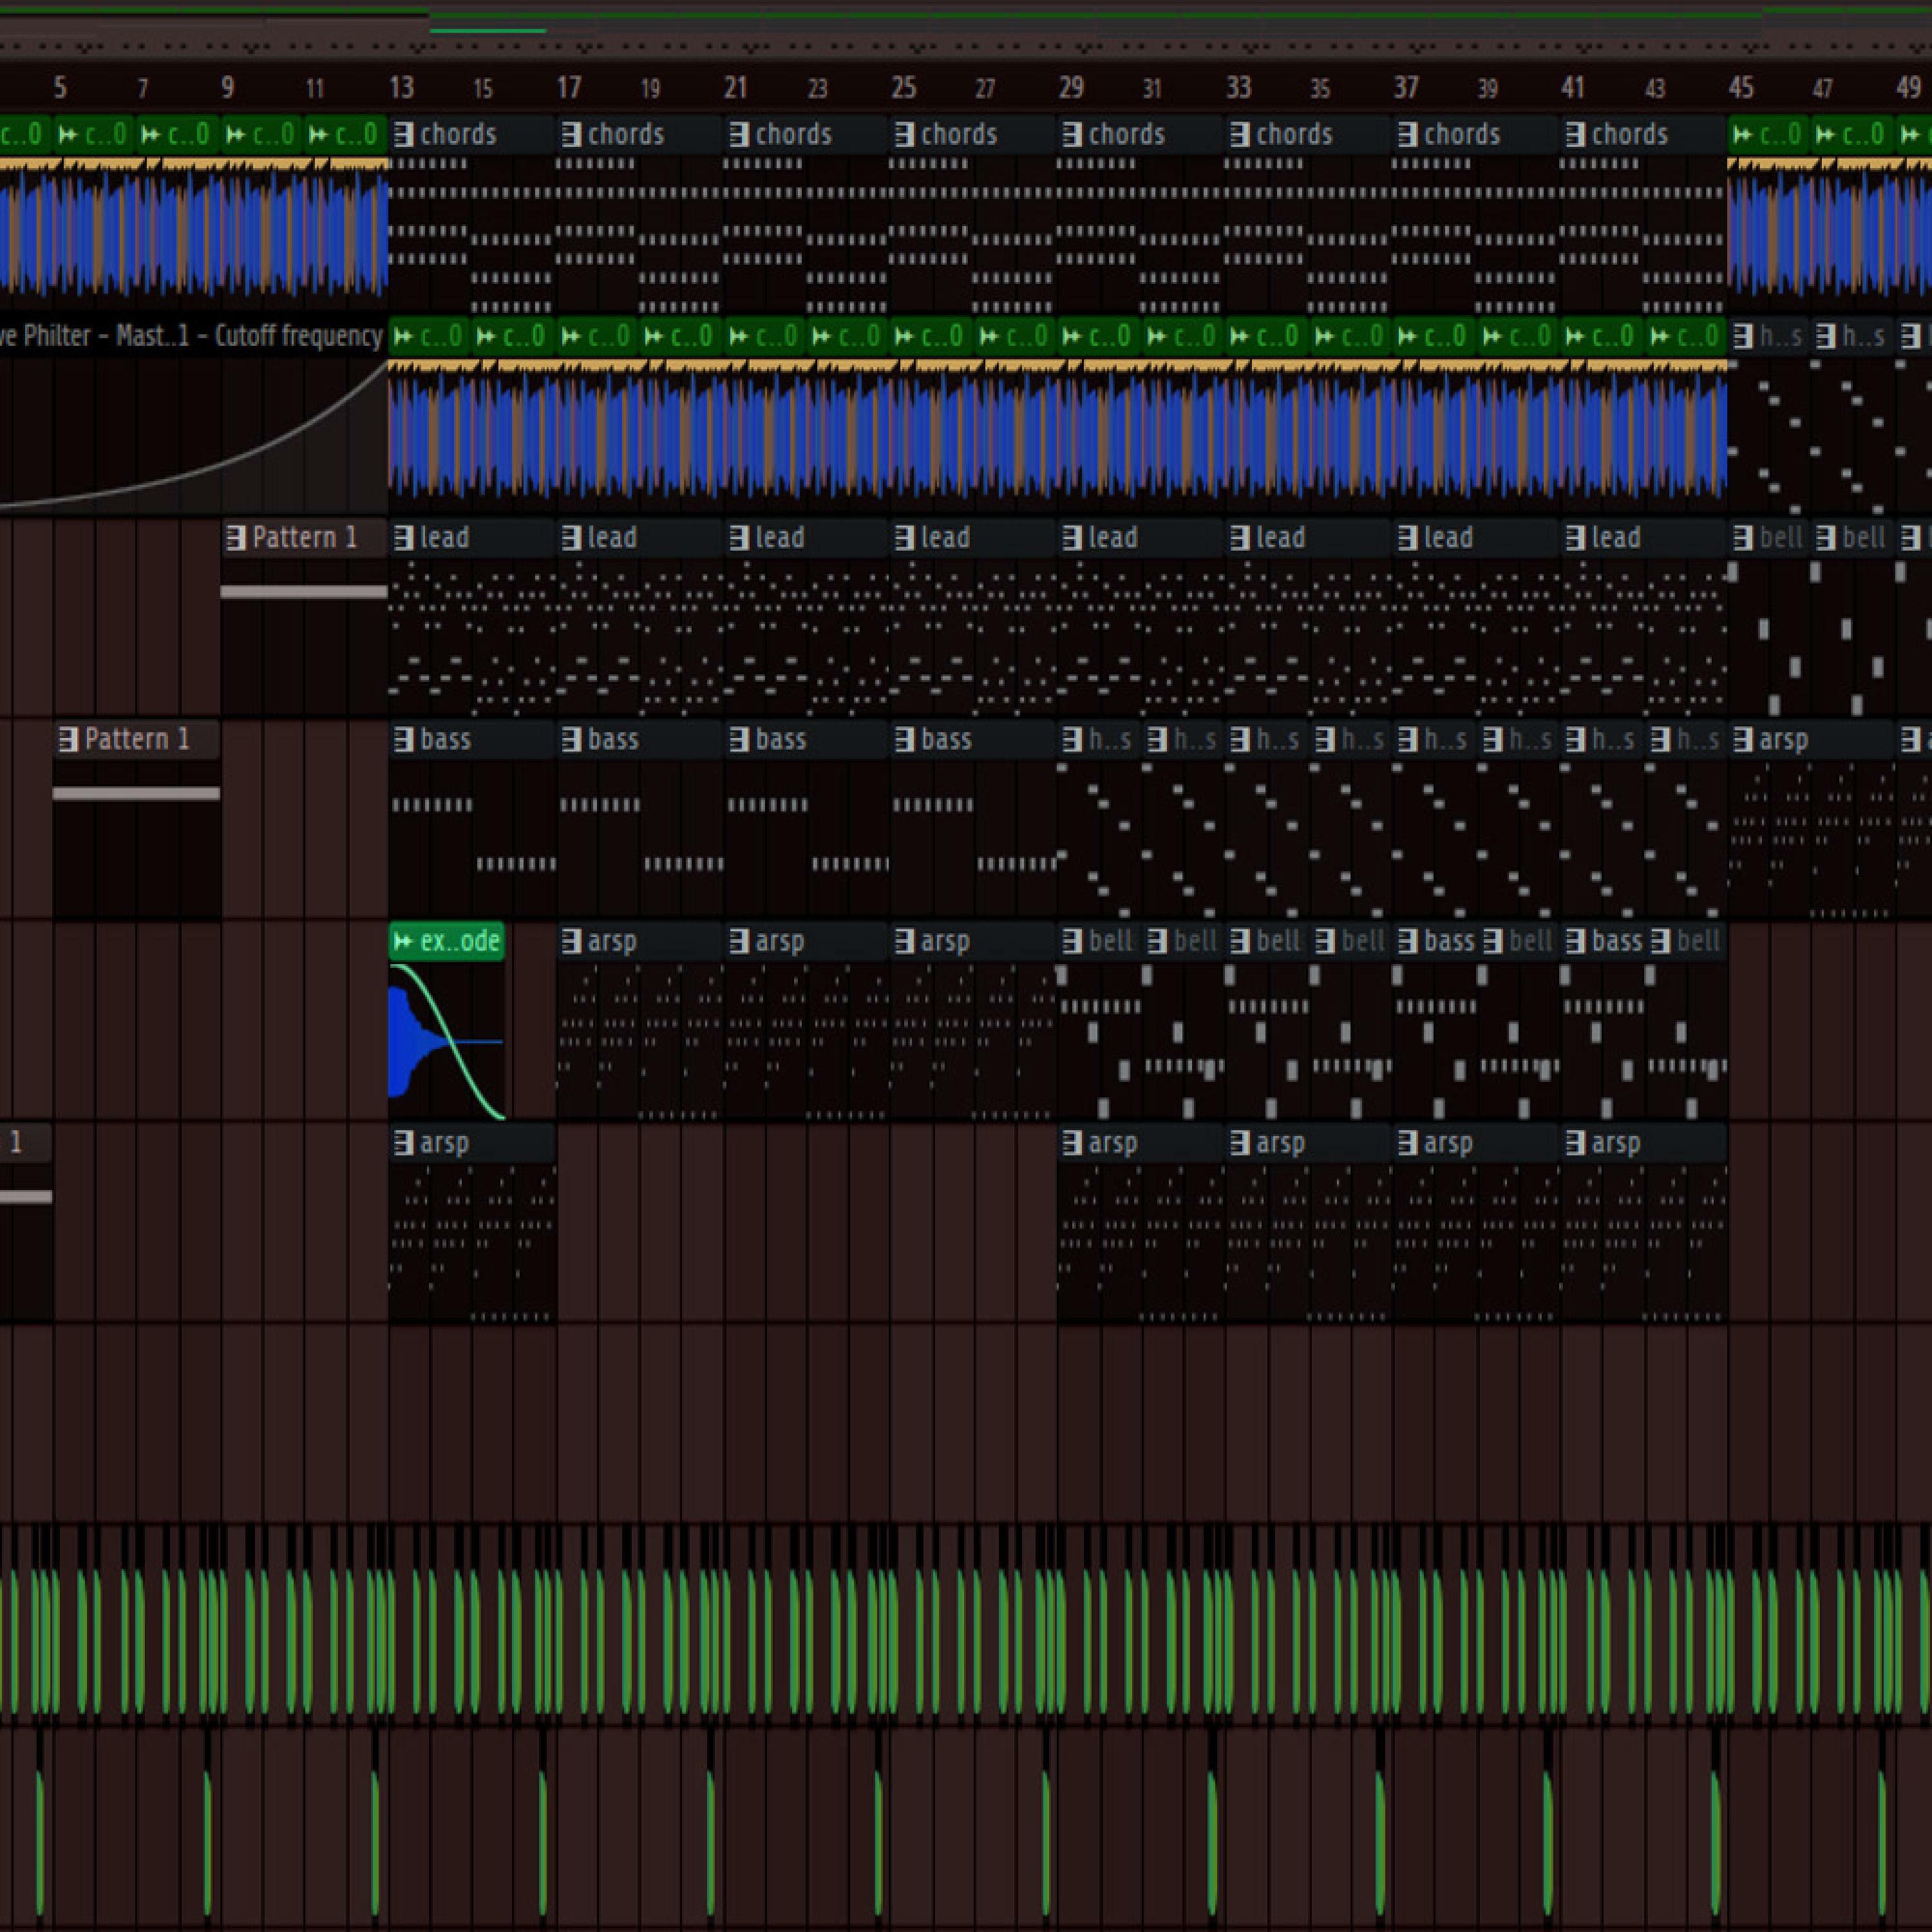Select the chords clip title at bar 25
The width and height of the screenshot is (1932, 1932).
(x=960, y=134)
